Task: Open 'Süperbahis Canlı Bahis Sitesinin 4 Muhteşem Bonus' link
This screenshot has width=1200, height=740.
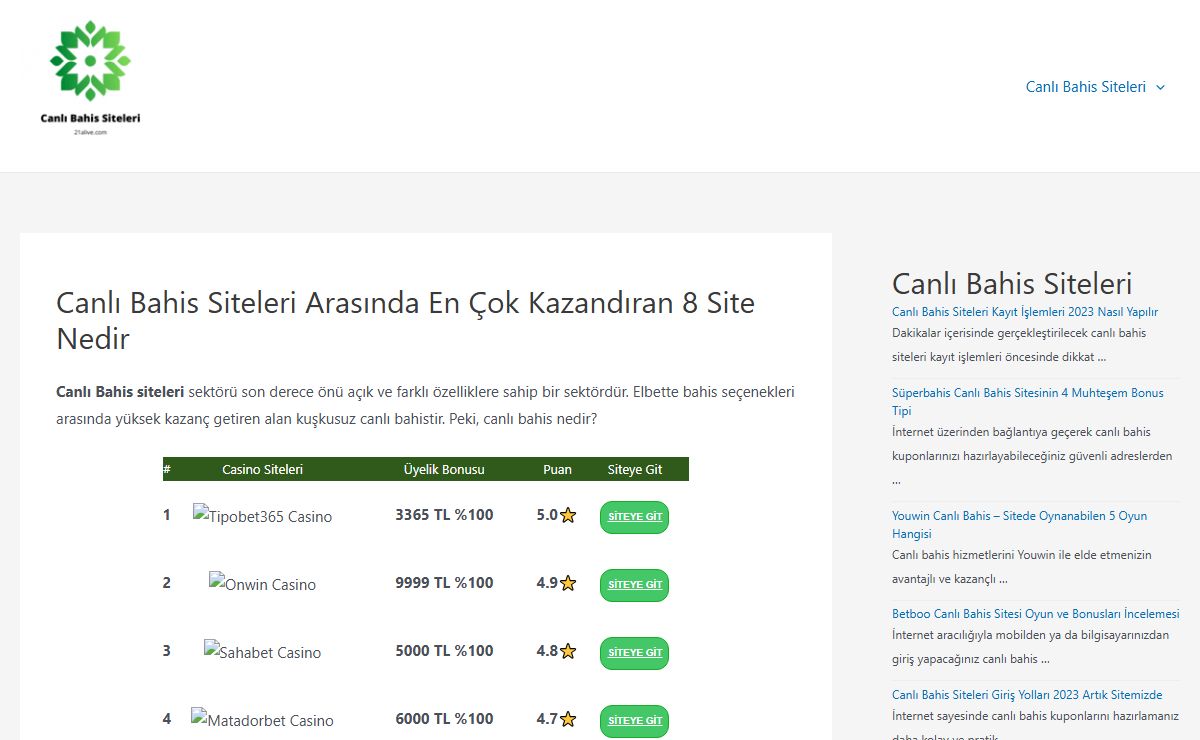Action: tap(1028, 402)
